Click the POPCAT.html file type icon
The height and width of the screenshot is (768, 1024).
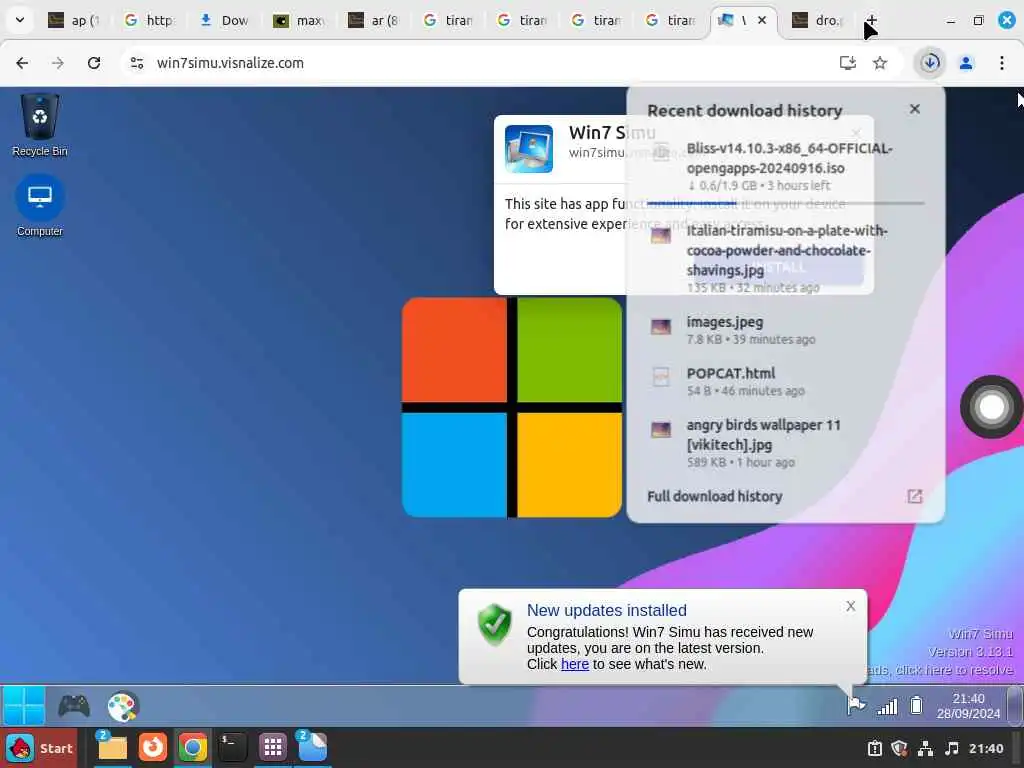coord(661,377)
